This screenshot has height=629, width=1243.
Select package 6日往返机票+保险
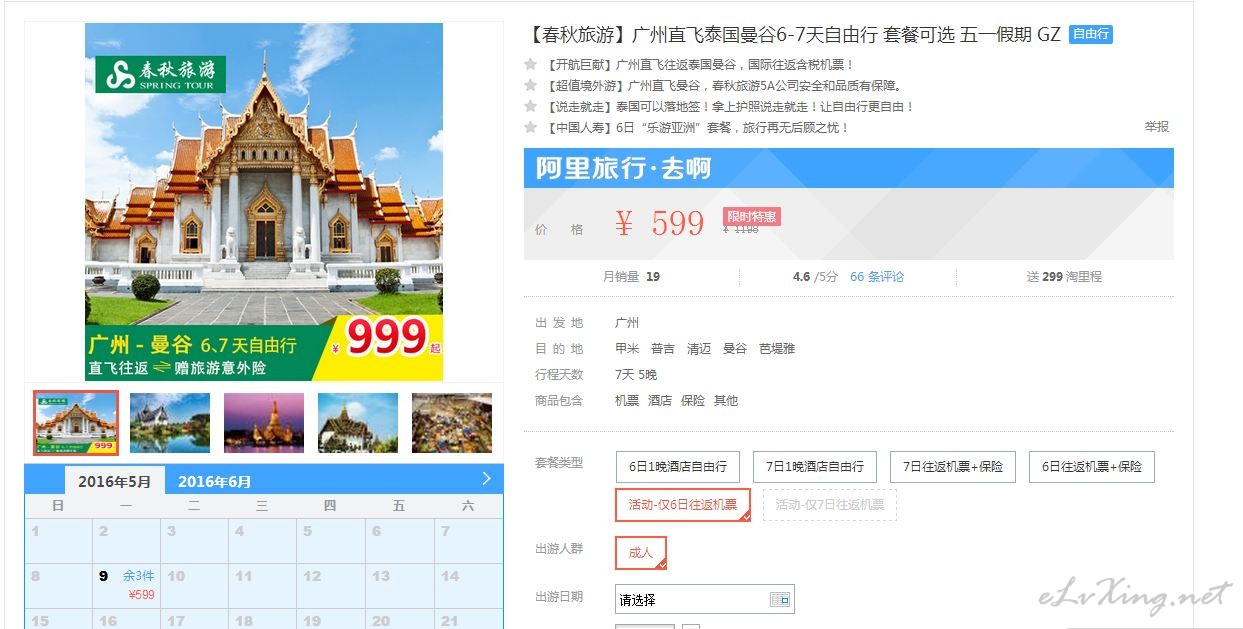[x=1092, y=467]
